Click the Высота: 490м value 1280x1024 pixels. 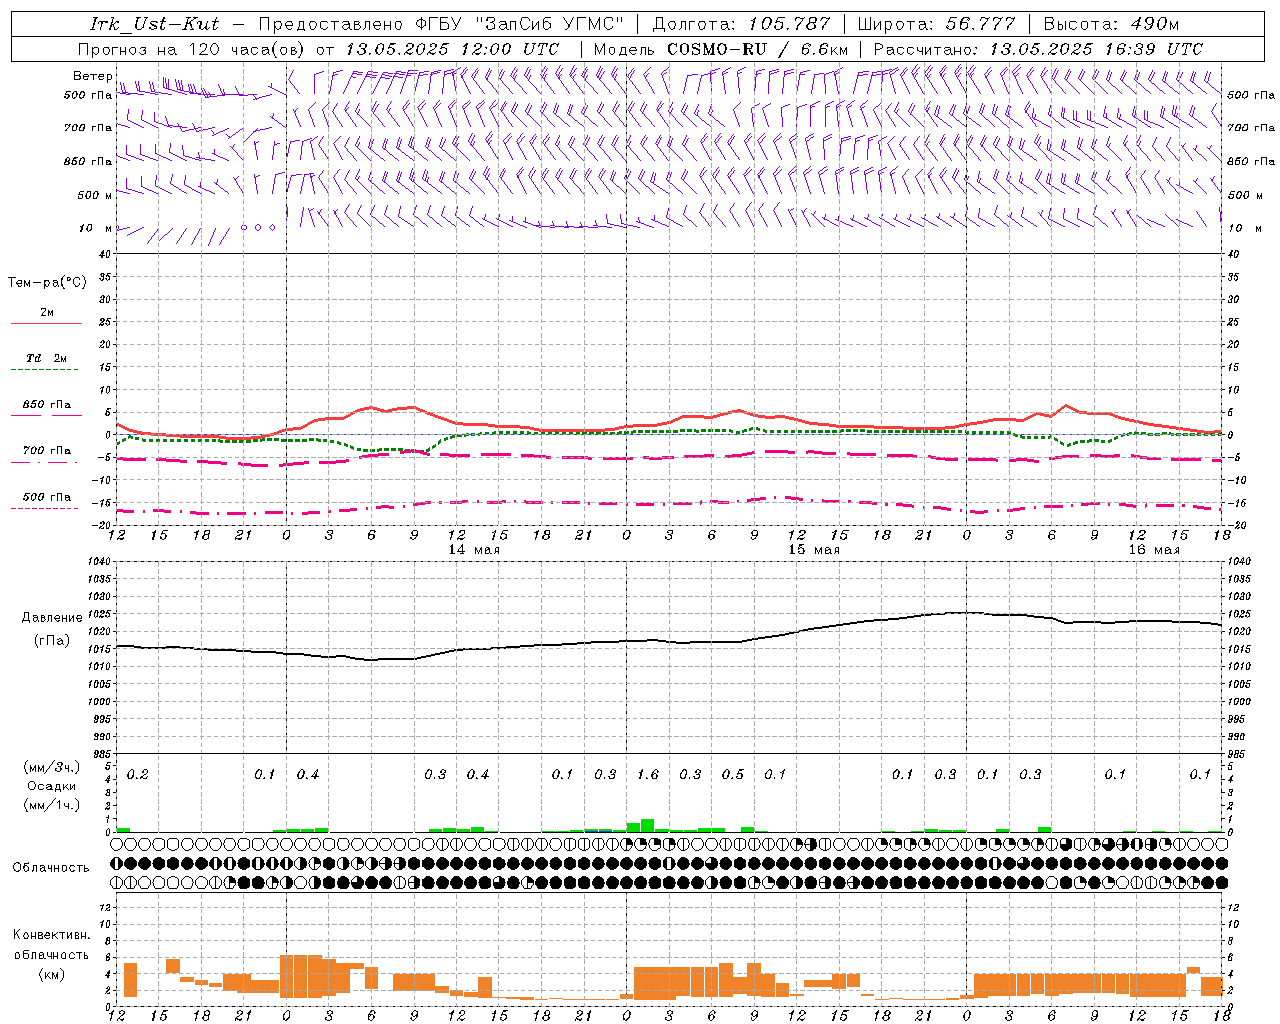click(x=1111, y=24)
